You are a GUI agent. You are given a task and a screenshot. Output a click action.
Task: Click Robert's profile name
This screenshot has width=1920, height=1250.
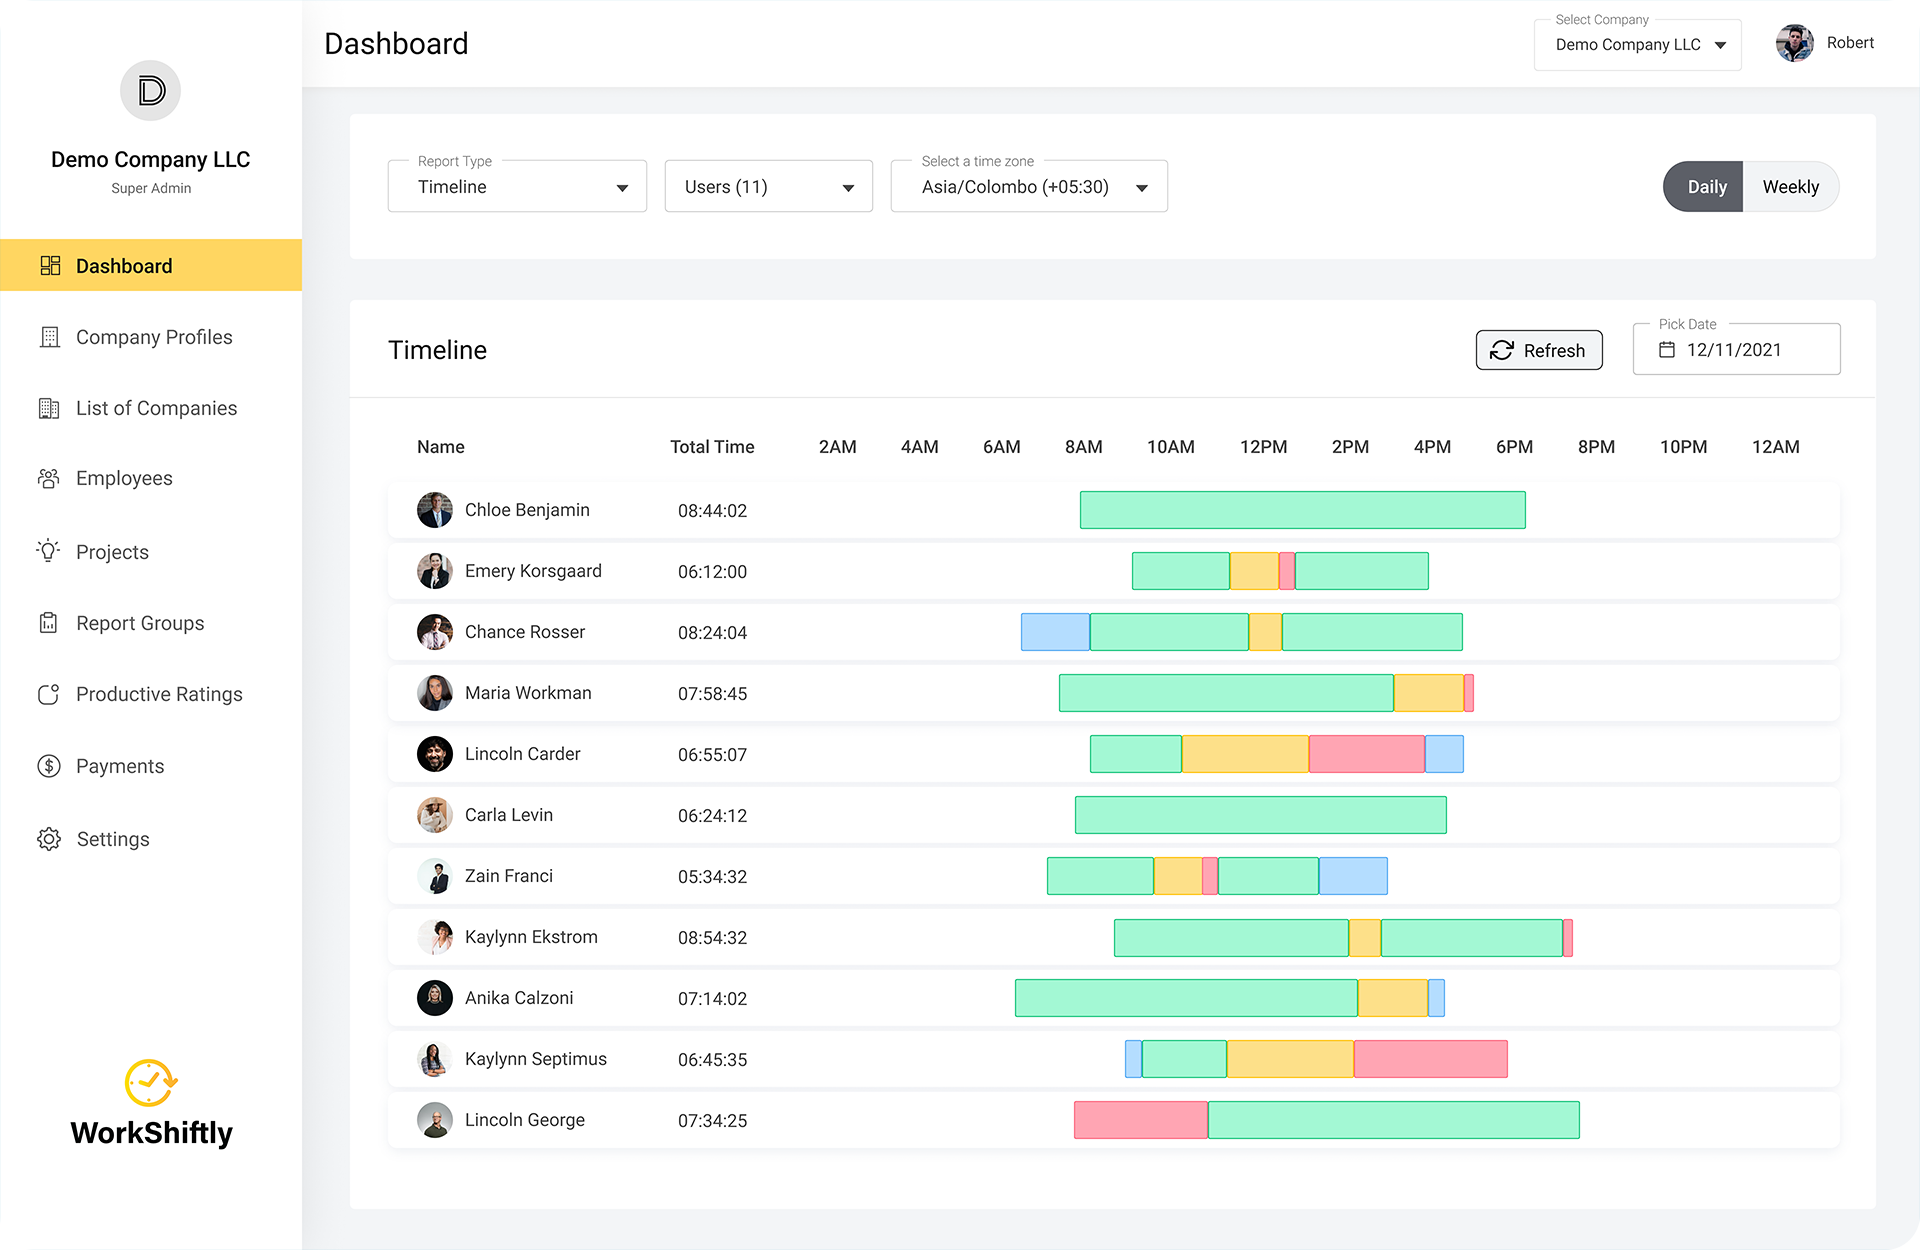point(1849,43)
